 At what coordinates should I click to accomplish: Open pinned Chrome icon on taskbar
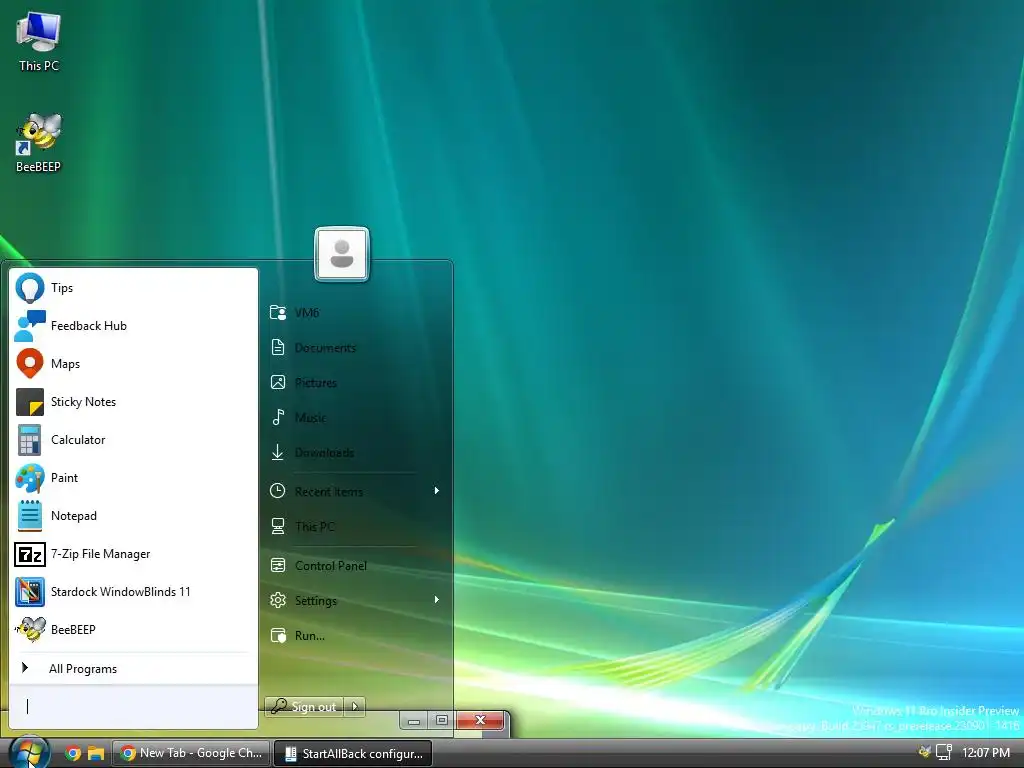(73, 754)
